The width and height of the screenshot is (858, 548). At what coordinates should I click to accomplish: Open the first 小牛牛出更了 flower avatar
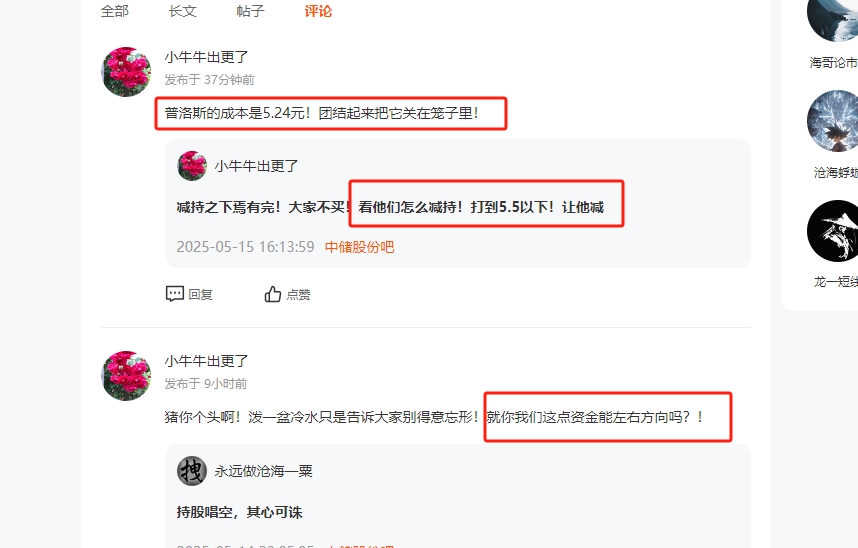click(x=126, y=72)
